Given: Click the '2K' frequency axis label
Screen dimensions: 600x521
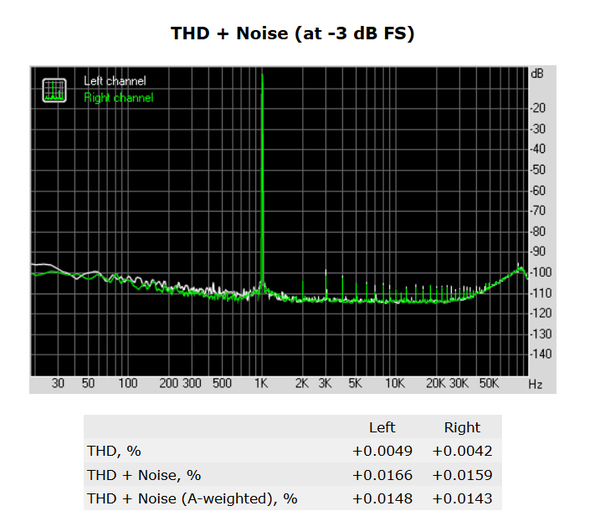Looking at the screenshot, I should click(x=302, y=383).
